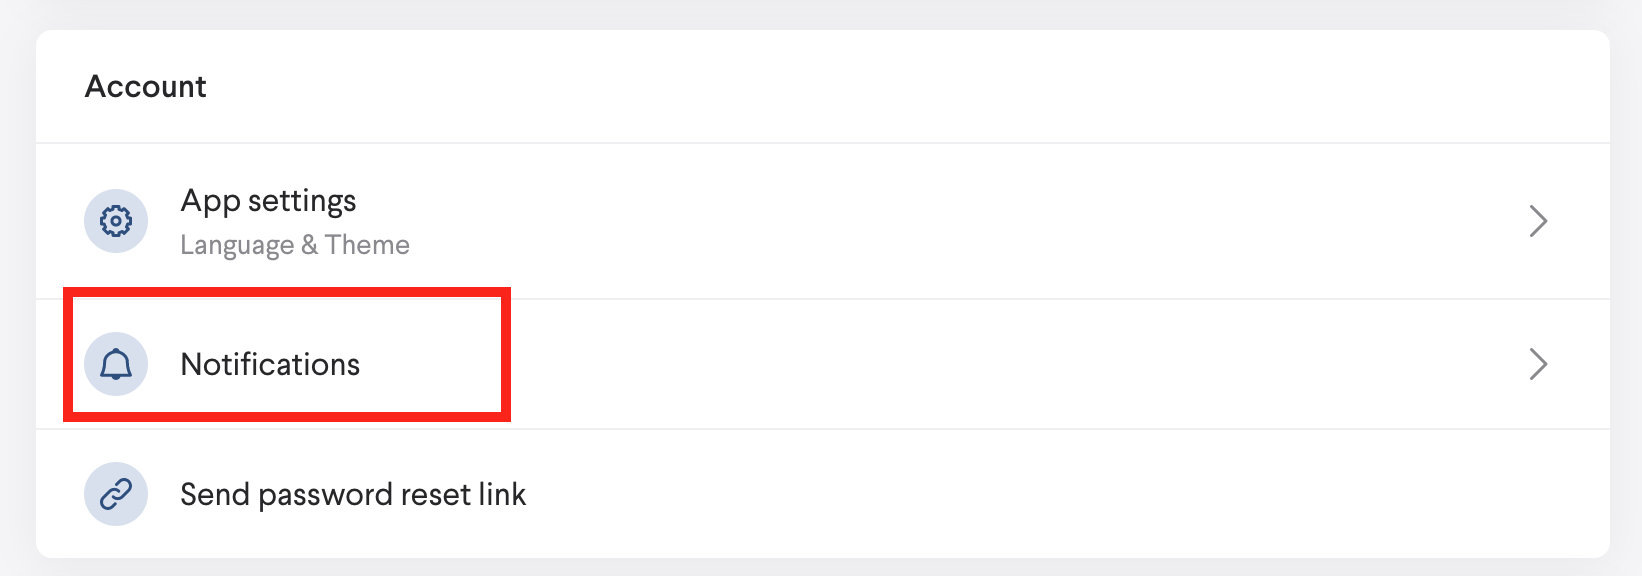Click the word 'Send' in the last row
The image size is (1642, 576).
pyautogui.click(x=214, y=494)
